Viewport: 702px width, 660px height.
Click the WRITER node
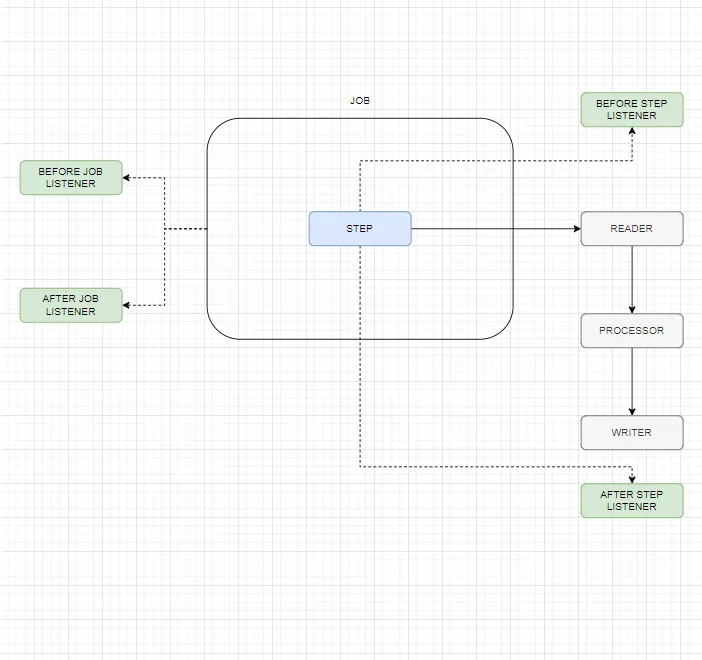coord(631,433)
